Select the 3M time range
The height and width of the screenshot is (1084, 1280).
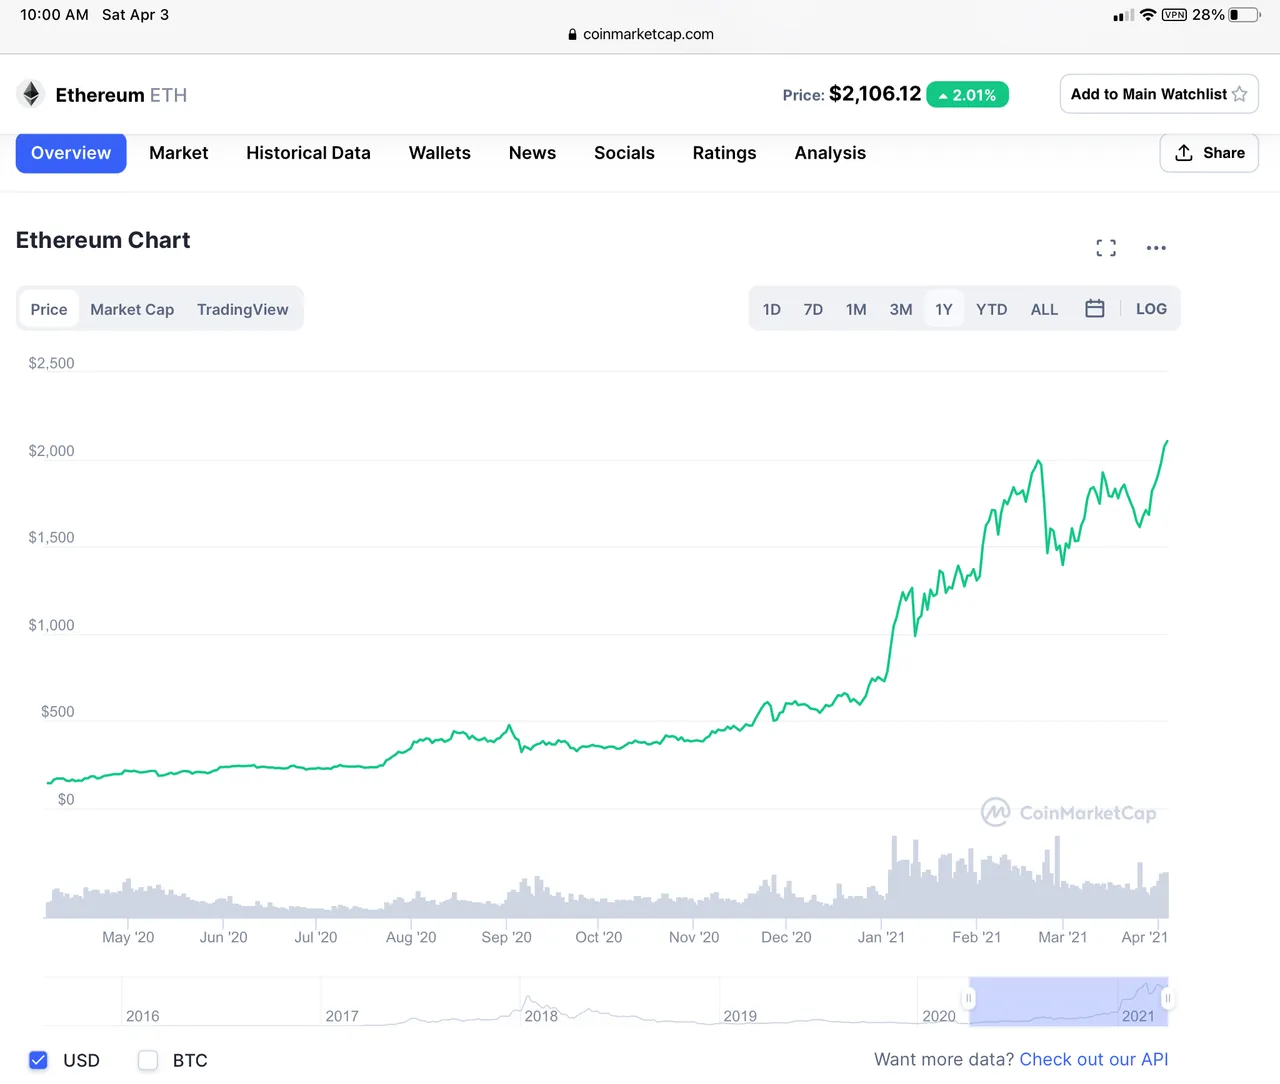pos(901,309)
